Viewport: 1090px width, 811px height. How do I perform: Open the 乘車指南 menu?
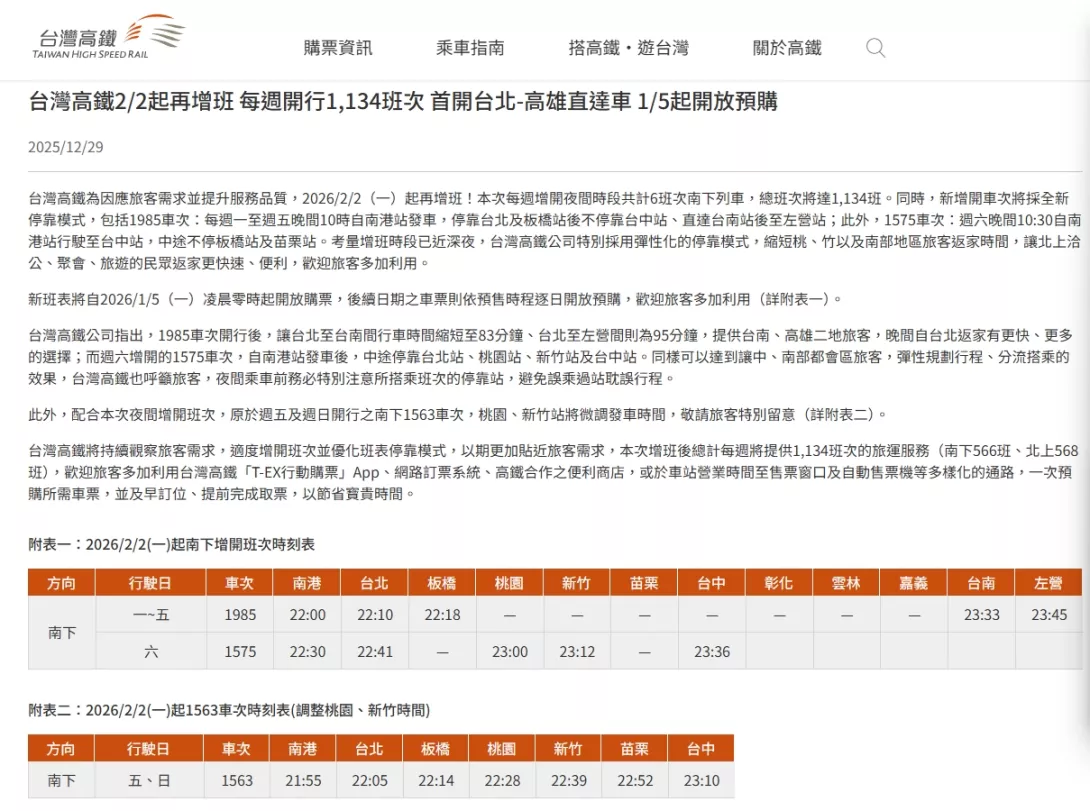[x=470, y=48]
